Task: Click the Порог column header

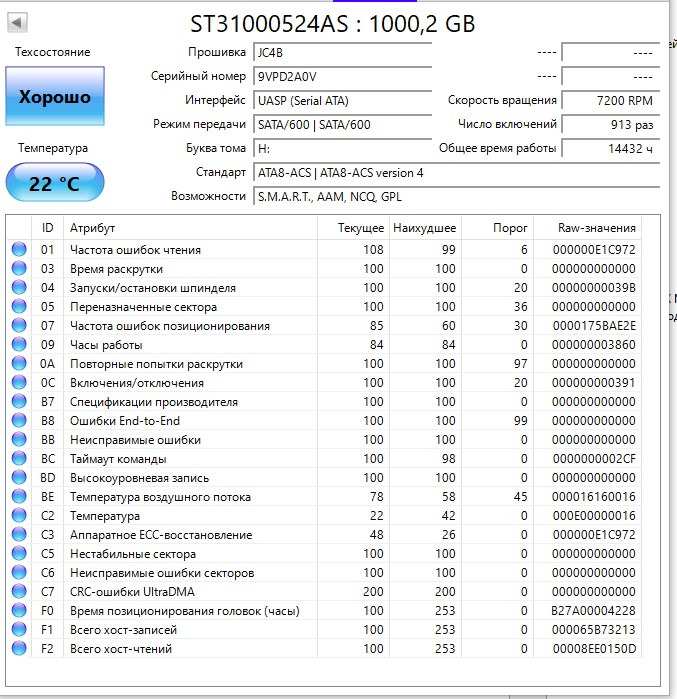Action: coord(510,228)
